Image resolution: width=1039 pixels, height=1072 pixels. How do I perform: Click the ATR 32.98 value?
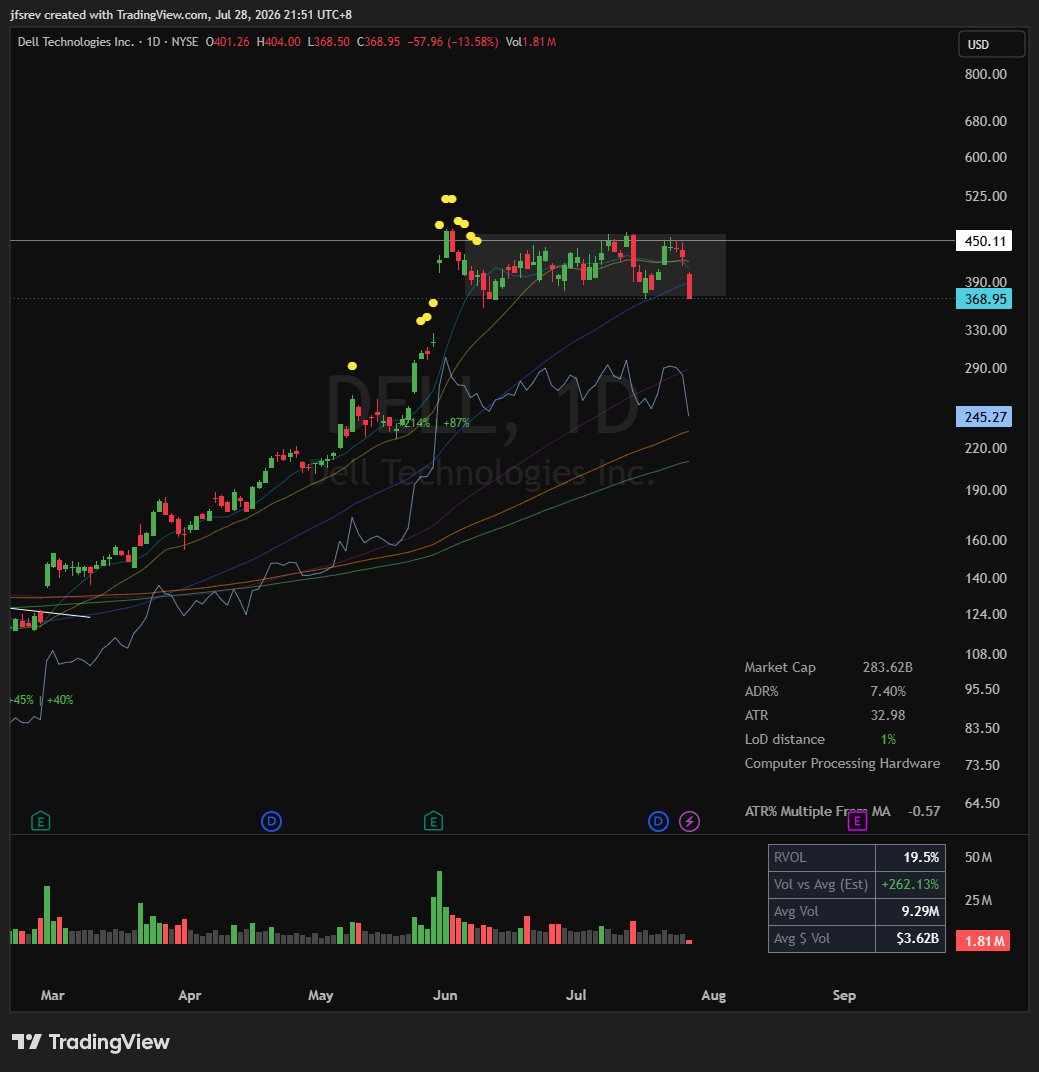(888, 715)
